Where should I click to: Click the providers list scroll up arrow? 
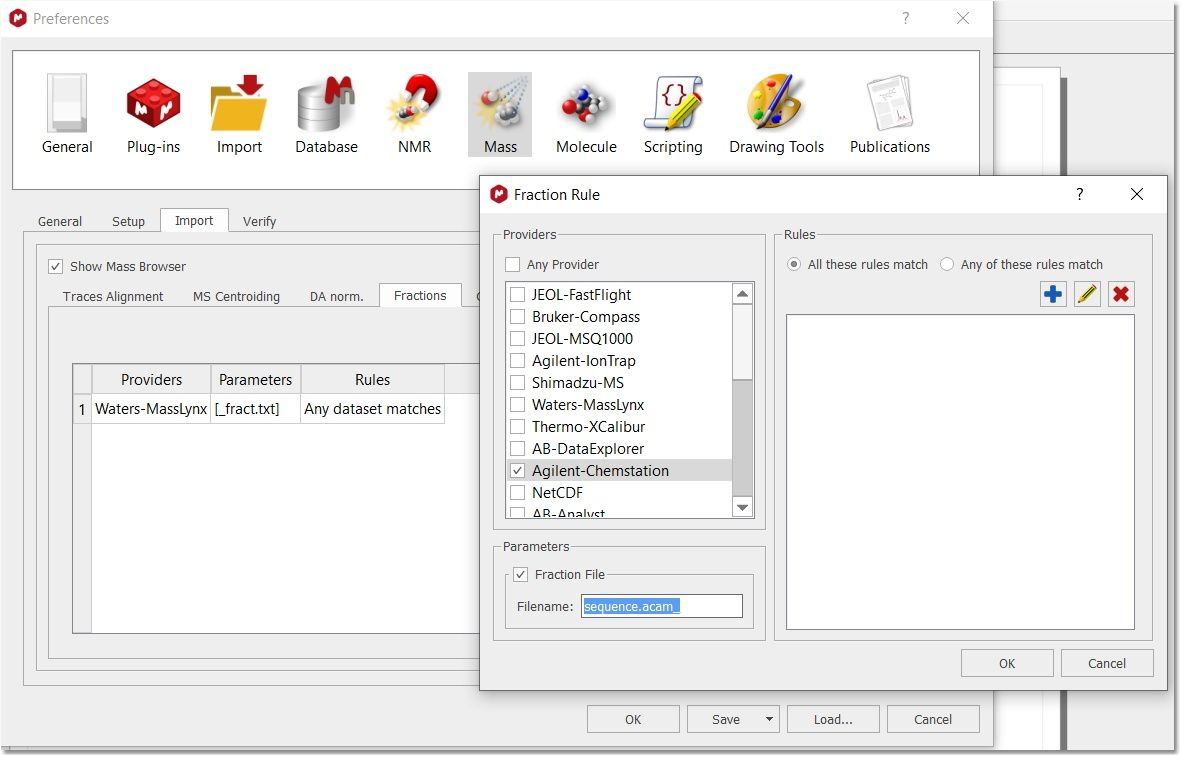tap(743, 294)
